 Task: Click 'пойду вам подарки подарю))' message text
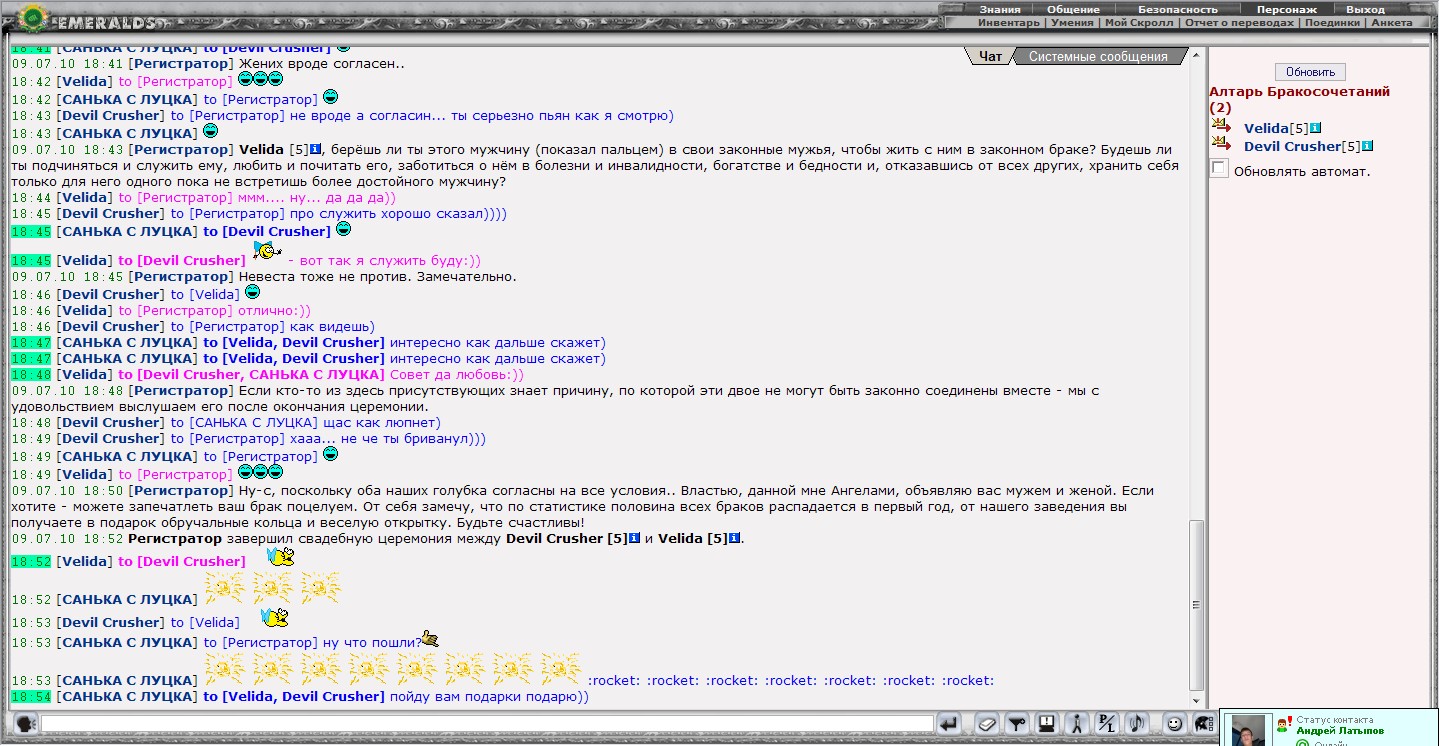489,696
